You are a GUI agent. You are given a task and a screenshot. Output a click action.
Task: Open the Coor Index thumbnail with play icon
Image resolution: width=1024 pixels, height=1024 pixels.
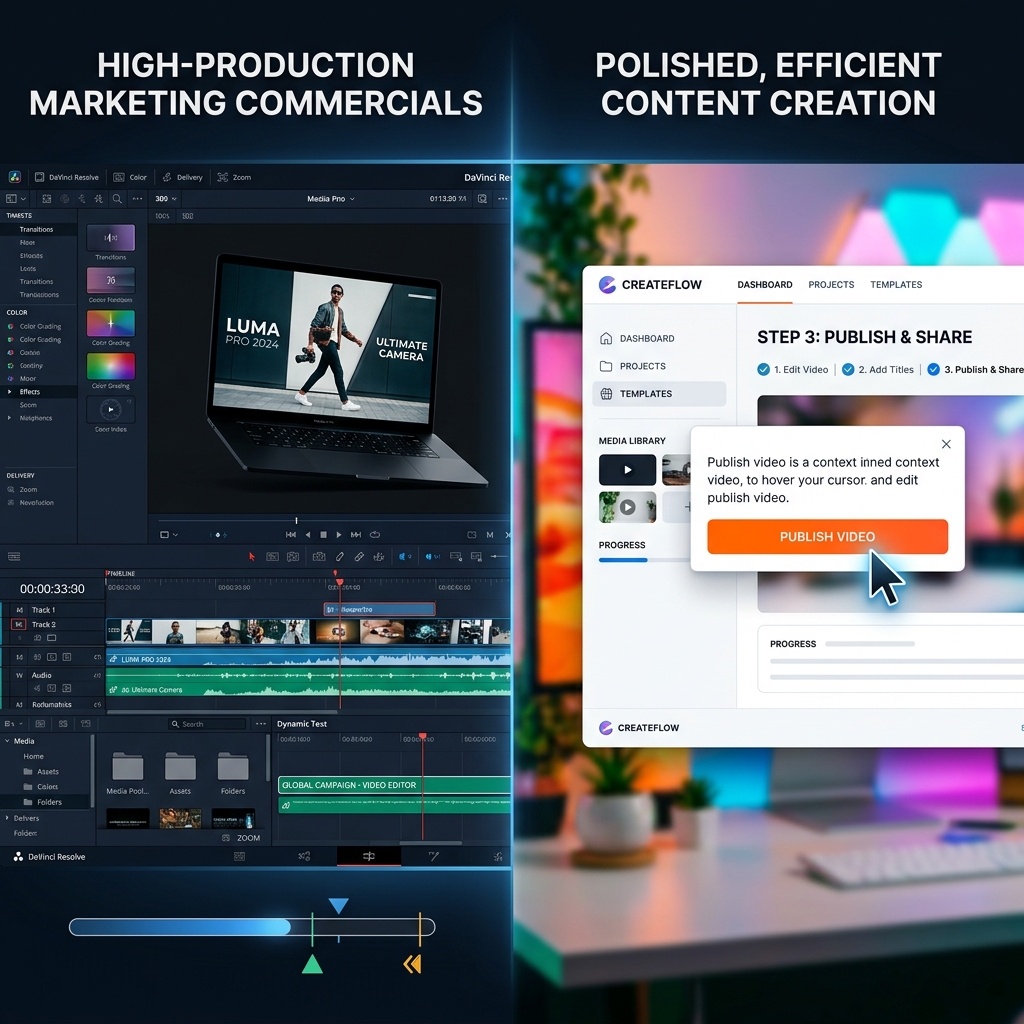(x=111, y=409)
